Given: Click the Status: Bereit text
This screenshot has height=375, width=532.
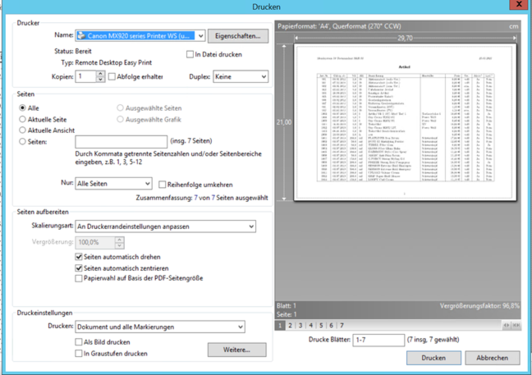Looking at the screenshot, I should tap(73, 51).
